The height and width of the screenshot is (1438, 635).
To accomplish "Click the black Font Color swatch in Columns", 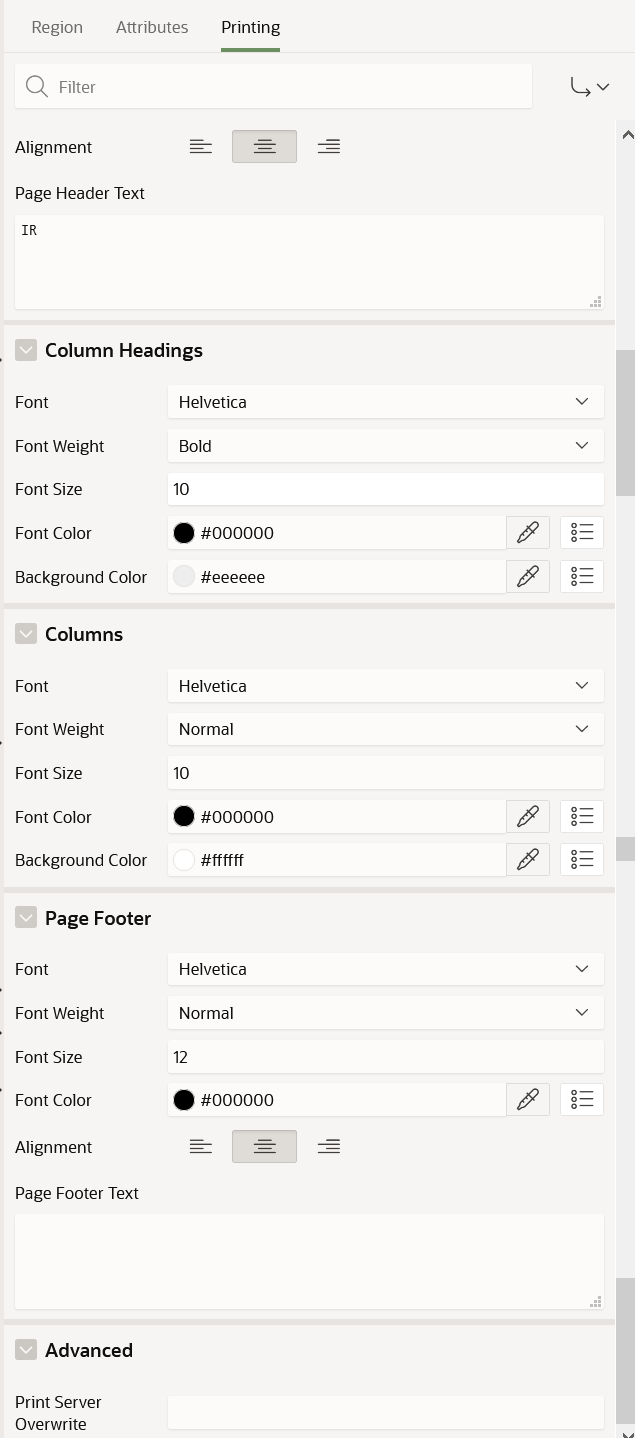I will click(x=184, y=817).
